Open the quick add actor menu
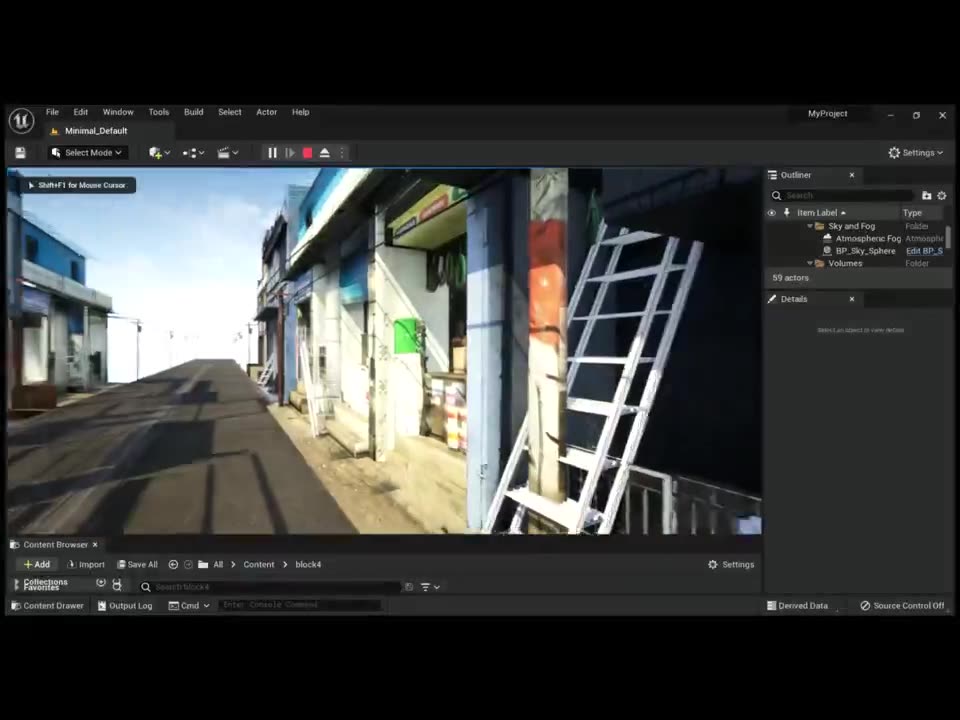This screenshot has width=960, height=720. [159, 153]
